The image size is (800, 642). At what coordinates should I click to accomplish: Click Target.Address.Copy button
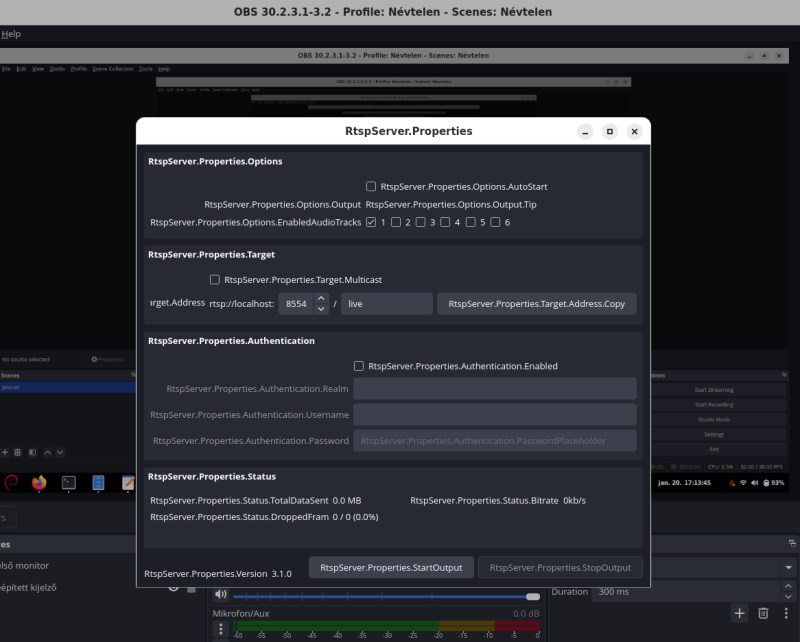[537, 304]
